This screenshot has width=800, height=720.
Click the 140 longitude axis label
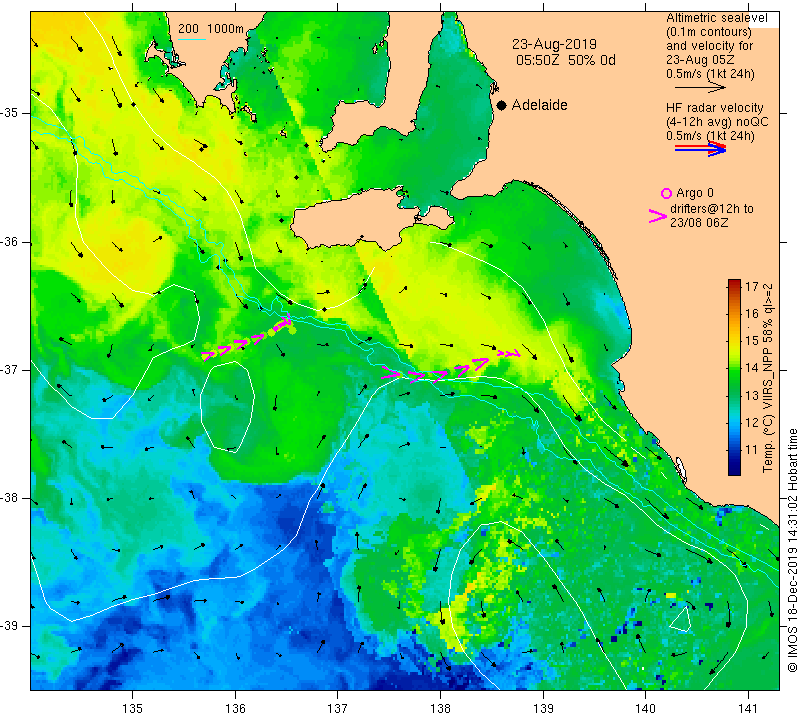[645, 708]
